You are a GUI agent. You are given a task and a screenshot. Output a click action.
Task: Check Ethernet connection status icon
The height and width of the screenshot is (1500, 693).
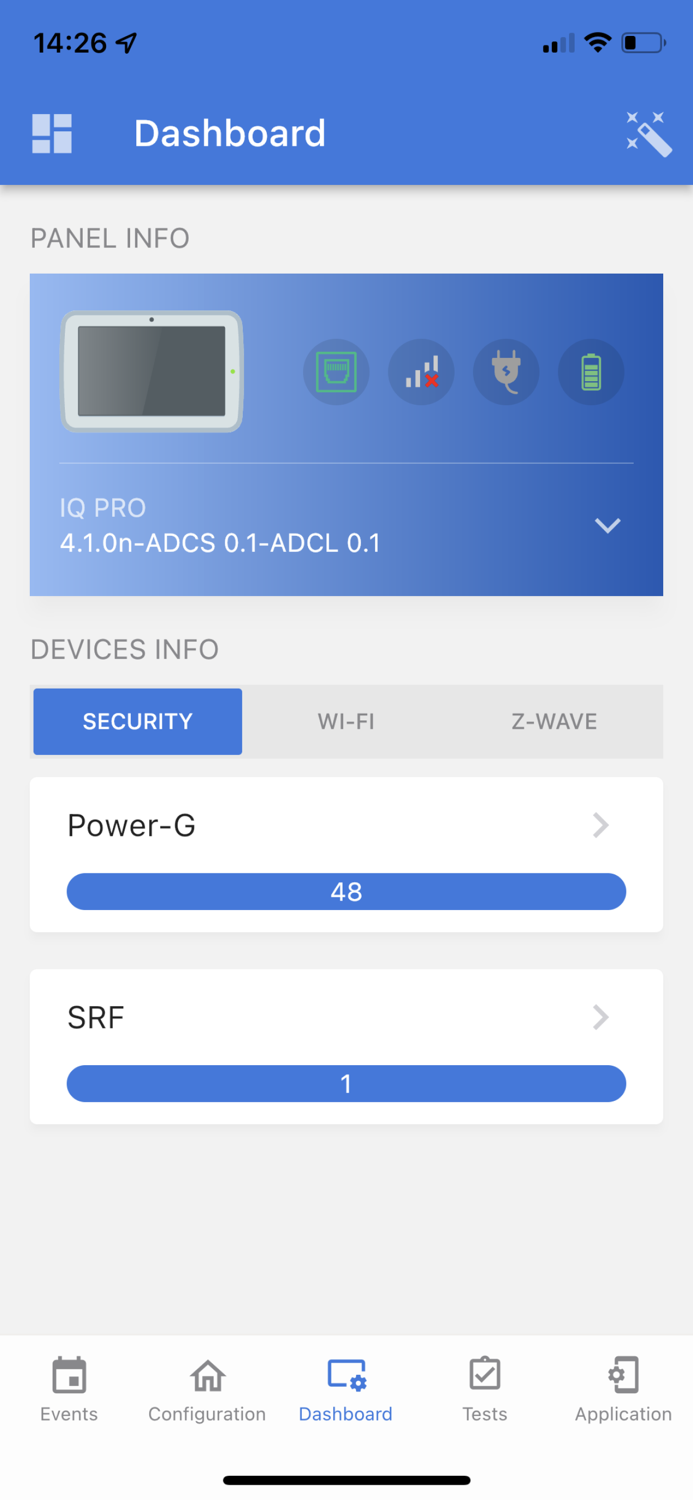(x=336, y=371)
